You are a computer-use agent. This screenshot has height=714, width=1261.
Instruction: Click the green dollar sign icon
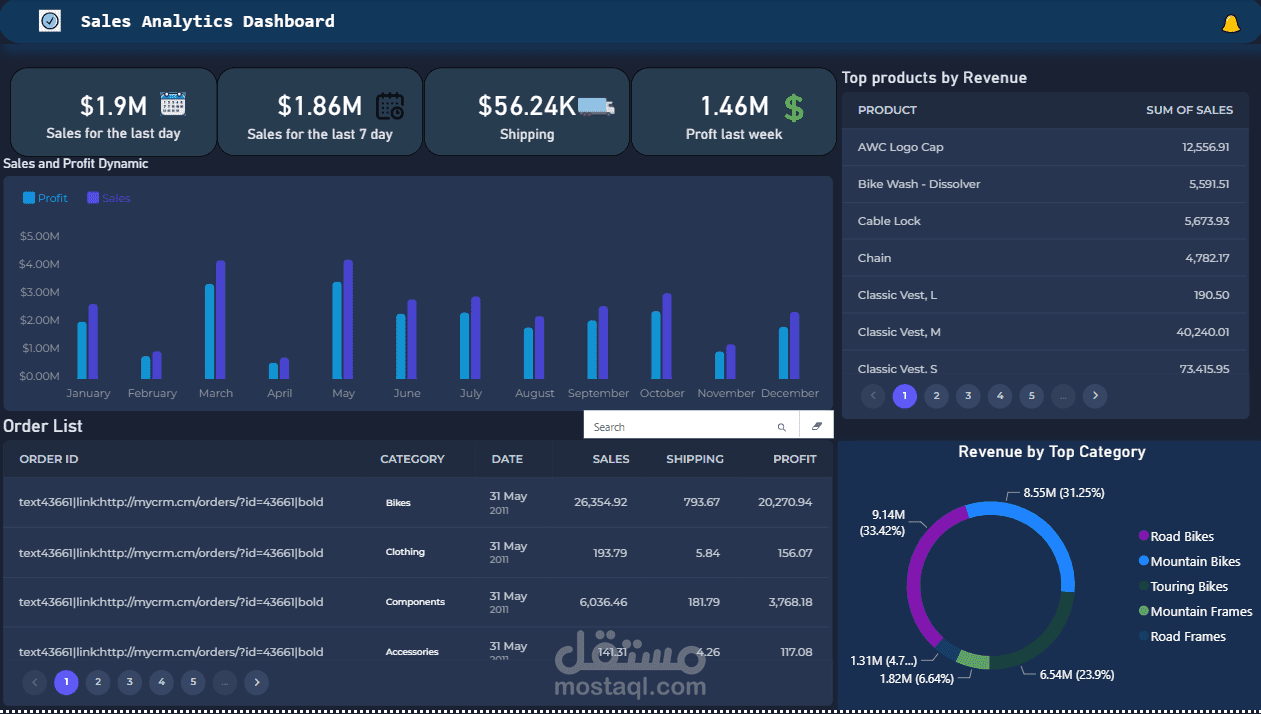pos(794,107)
